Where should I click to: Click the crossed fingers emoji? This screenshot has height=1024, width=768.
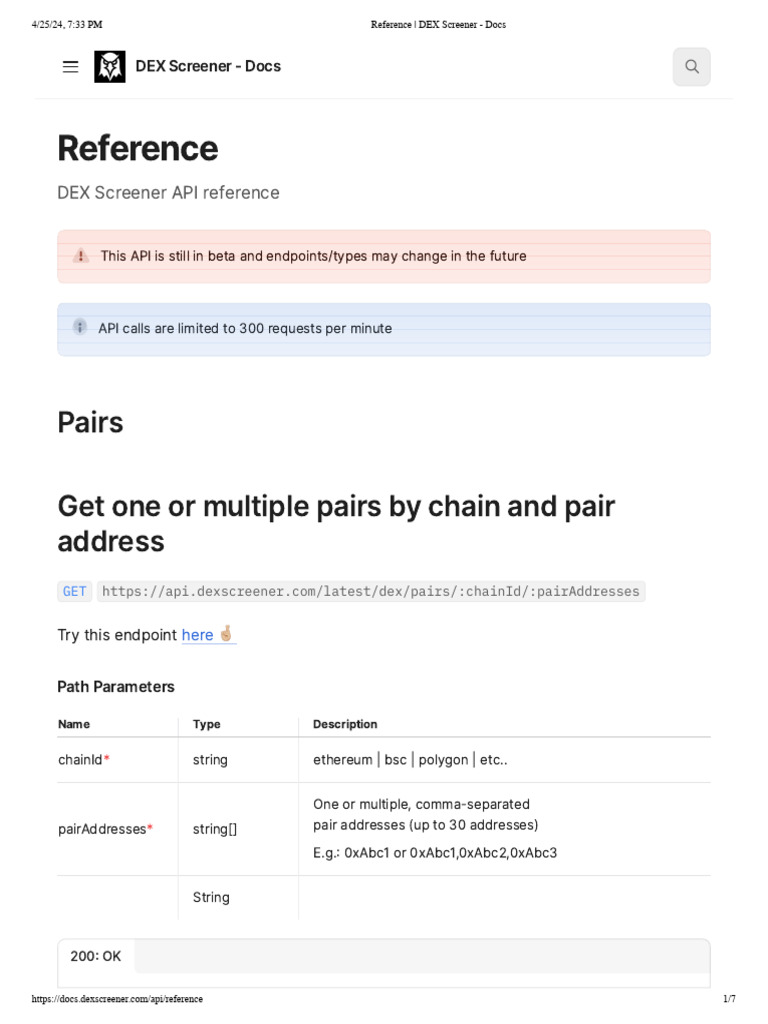point(226,634)
